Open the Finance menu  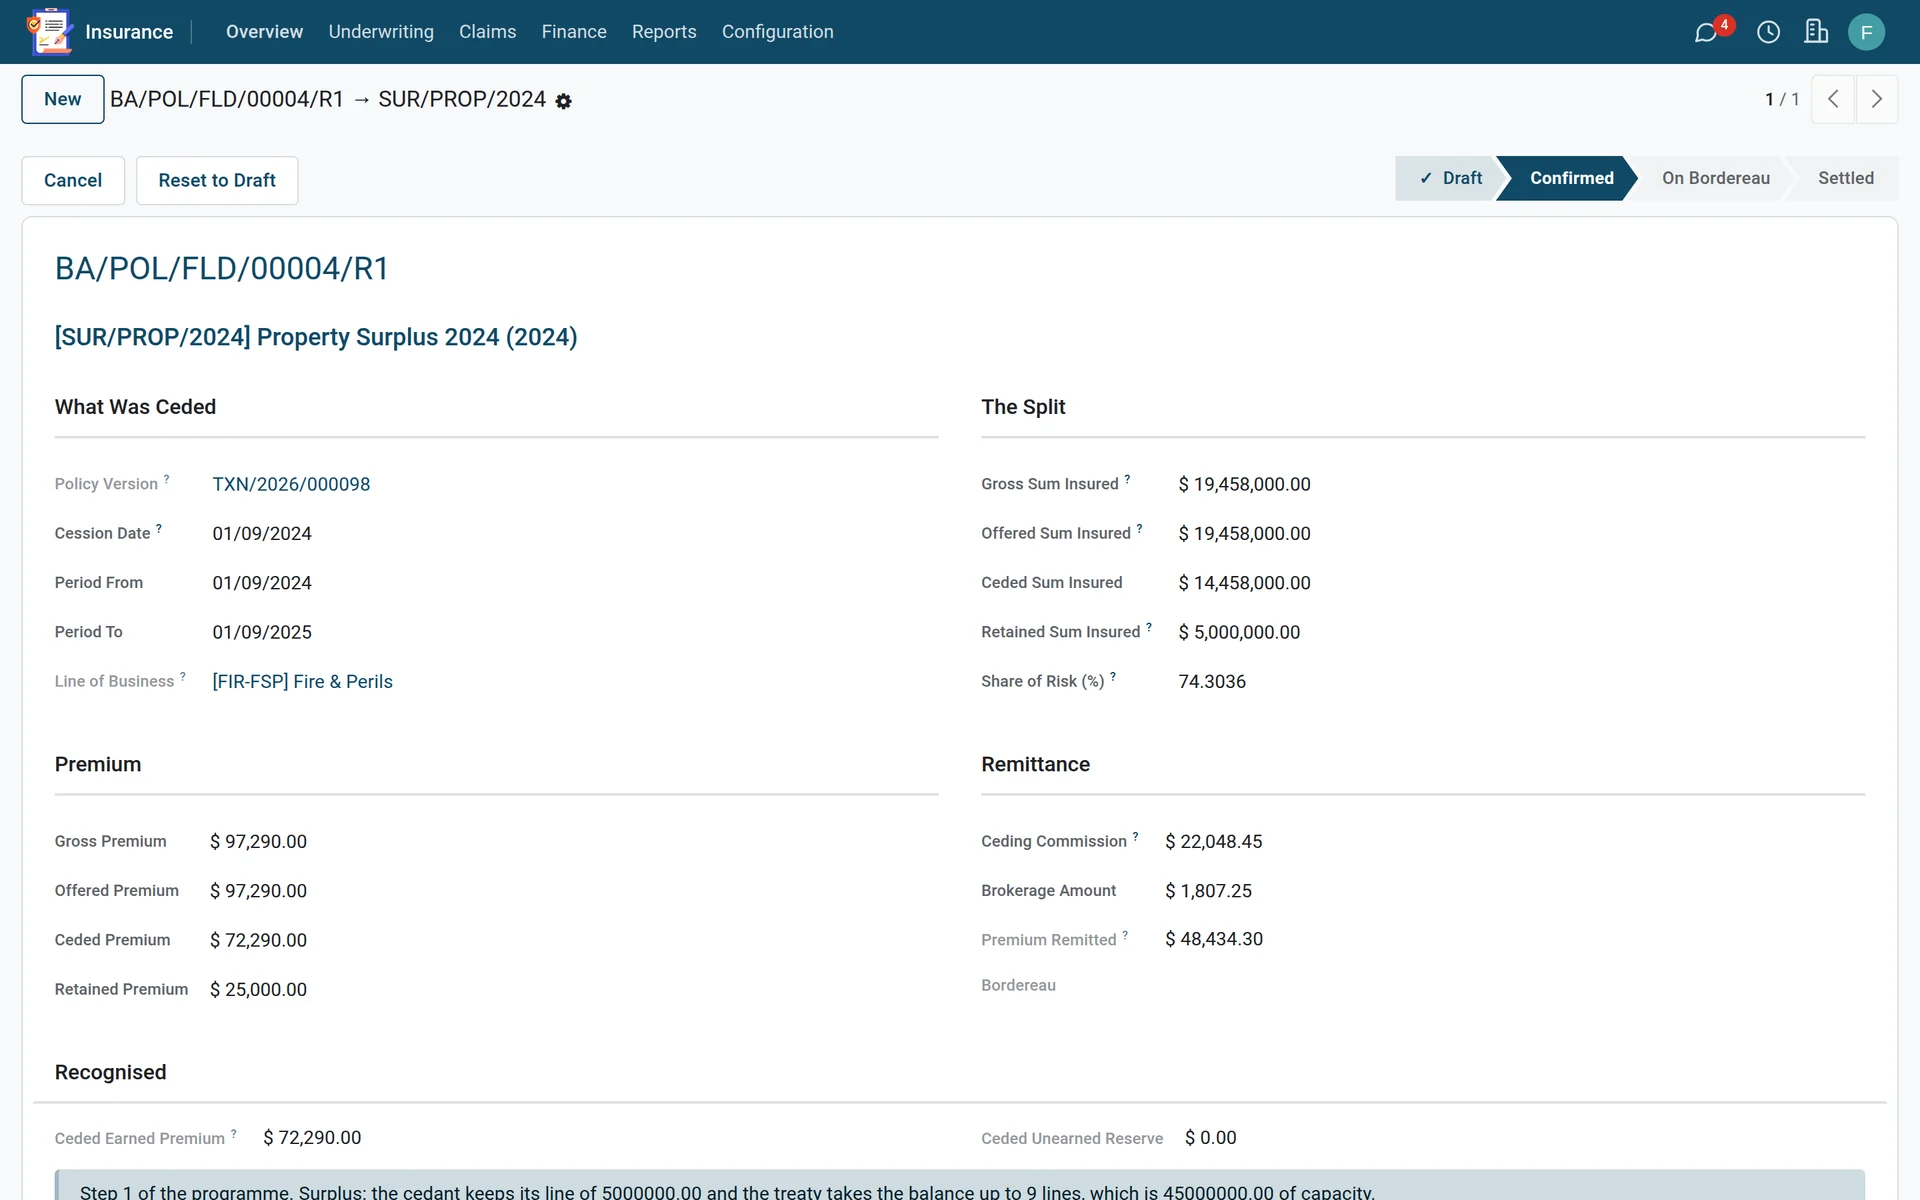pyautogui.click(x=574, y=32)
